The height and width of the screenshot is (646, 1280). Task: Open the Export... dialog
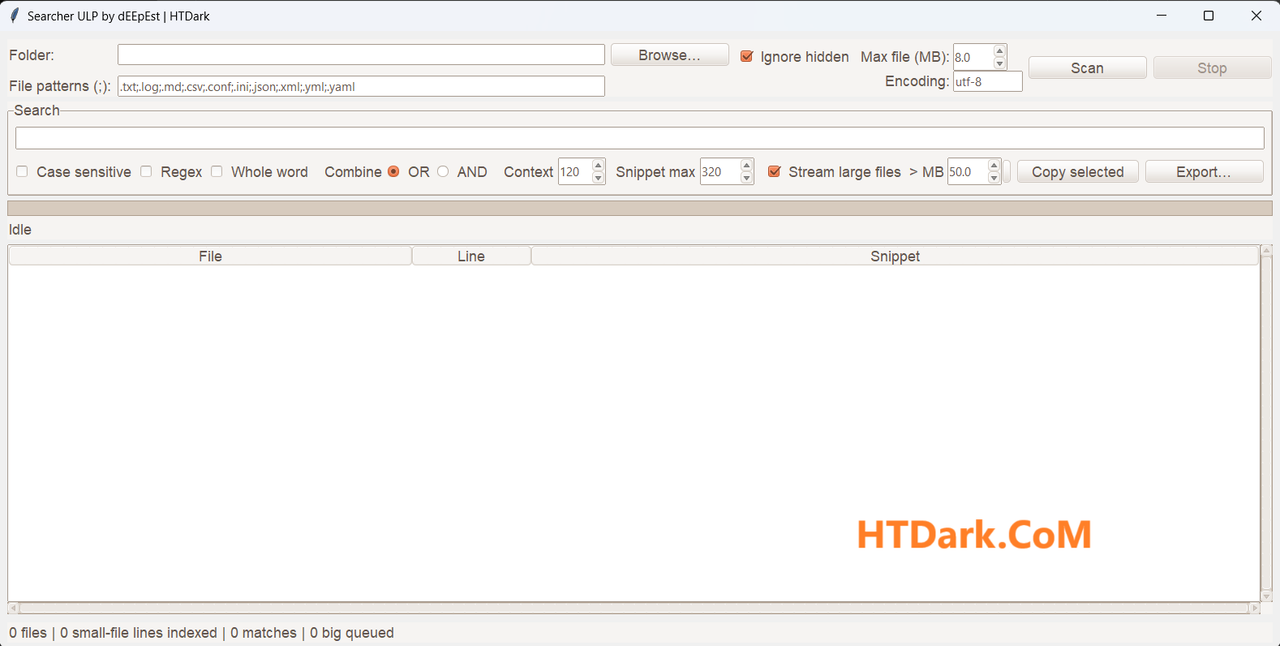[x=1203, y=172]
